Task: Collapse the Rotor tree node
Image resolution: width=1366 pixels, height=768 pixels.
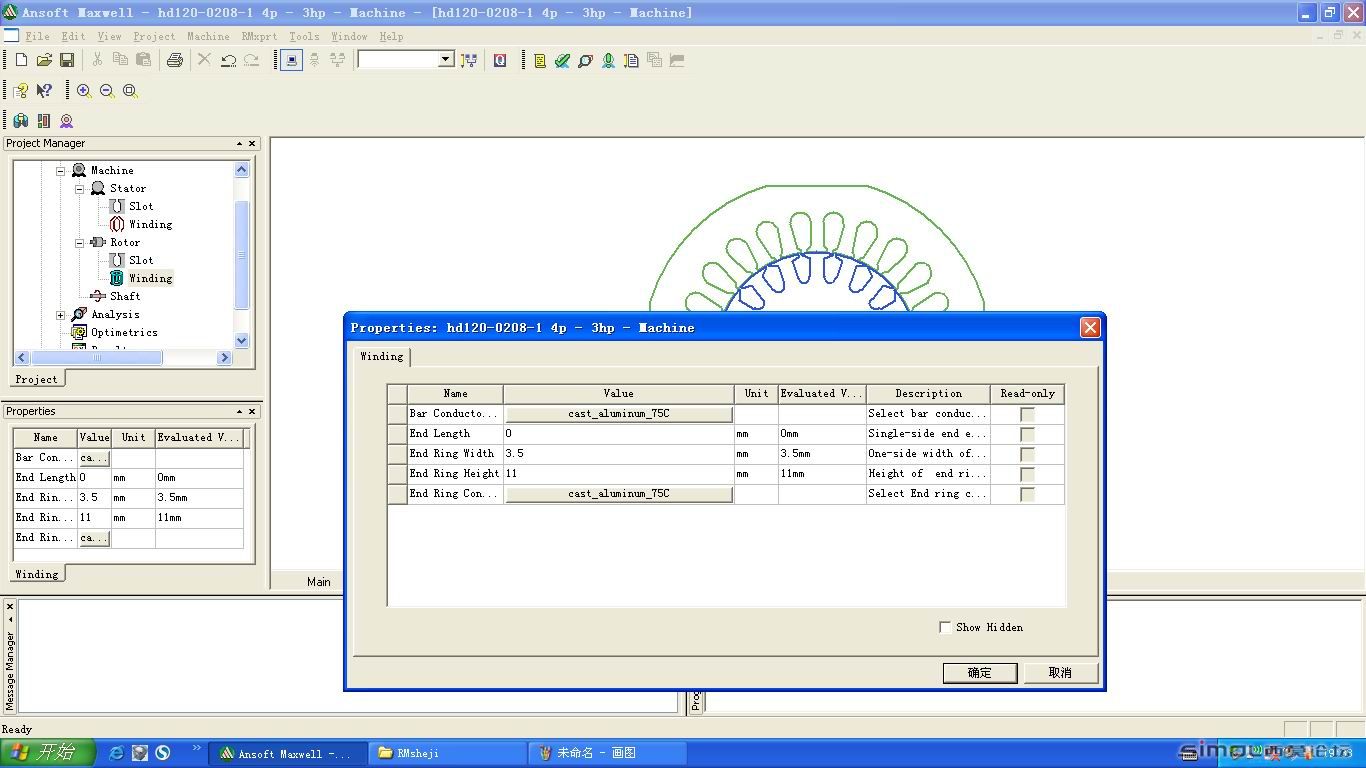Action: pyautogui.click(x=79, y=243)
